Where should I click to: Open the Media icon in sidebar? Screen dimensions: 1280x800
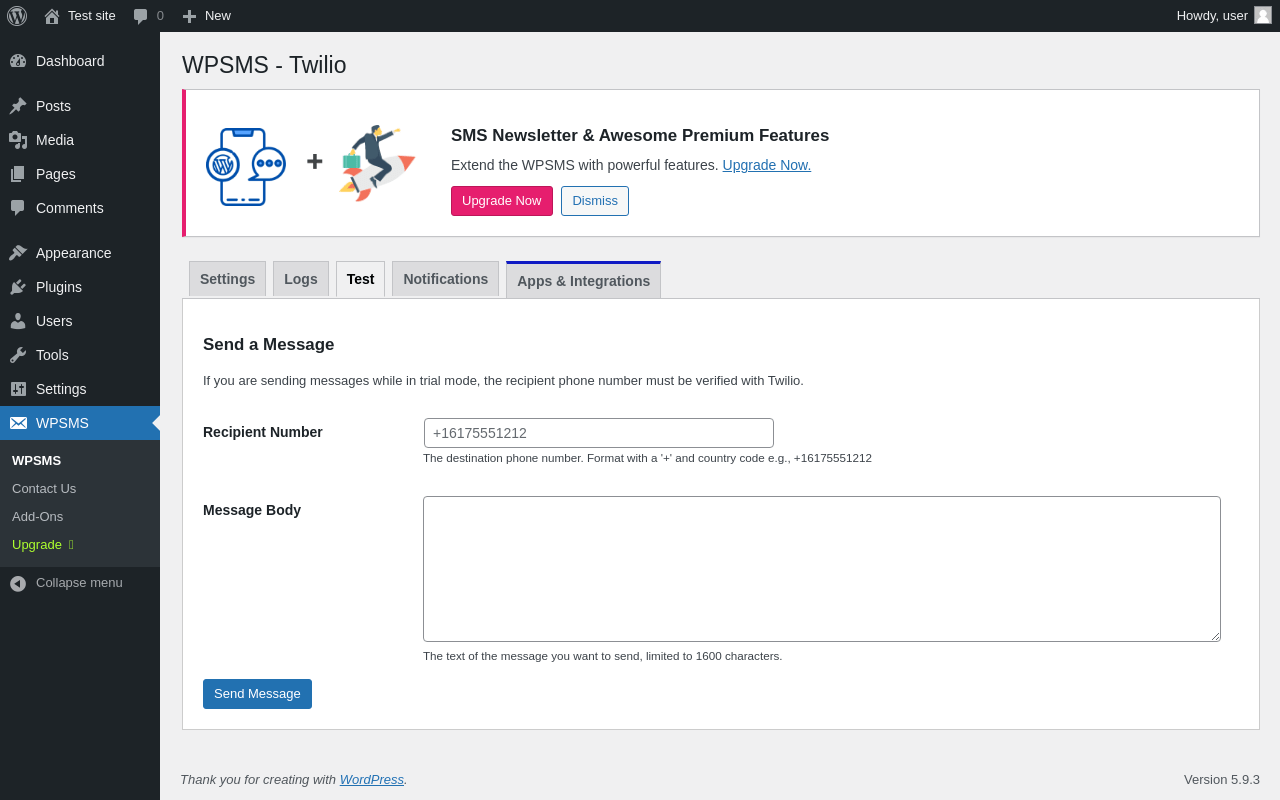coord(18,140)
